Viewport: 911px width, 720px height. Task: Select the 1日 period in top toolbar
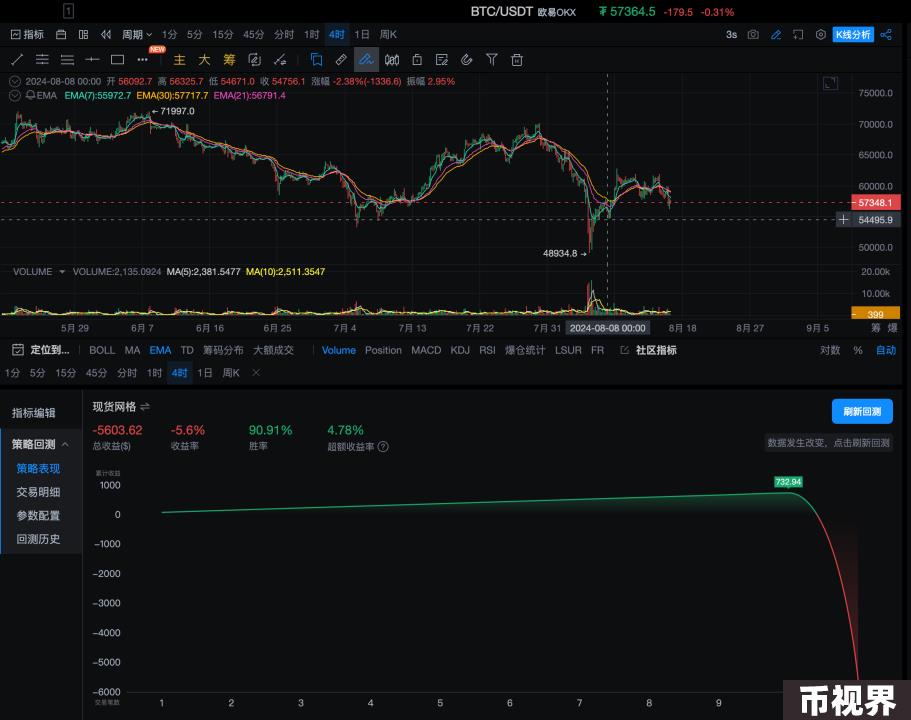361,34
